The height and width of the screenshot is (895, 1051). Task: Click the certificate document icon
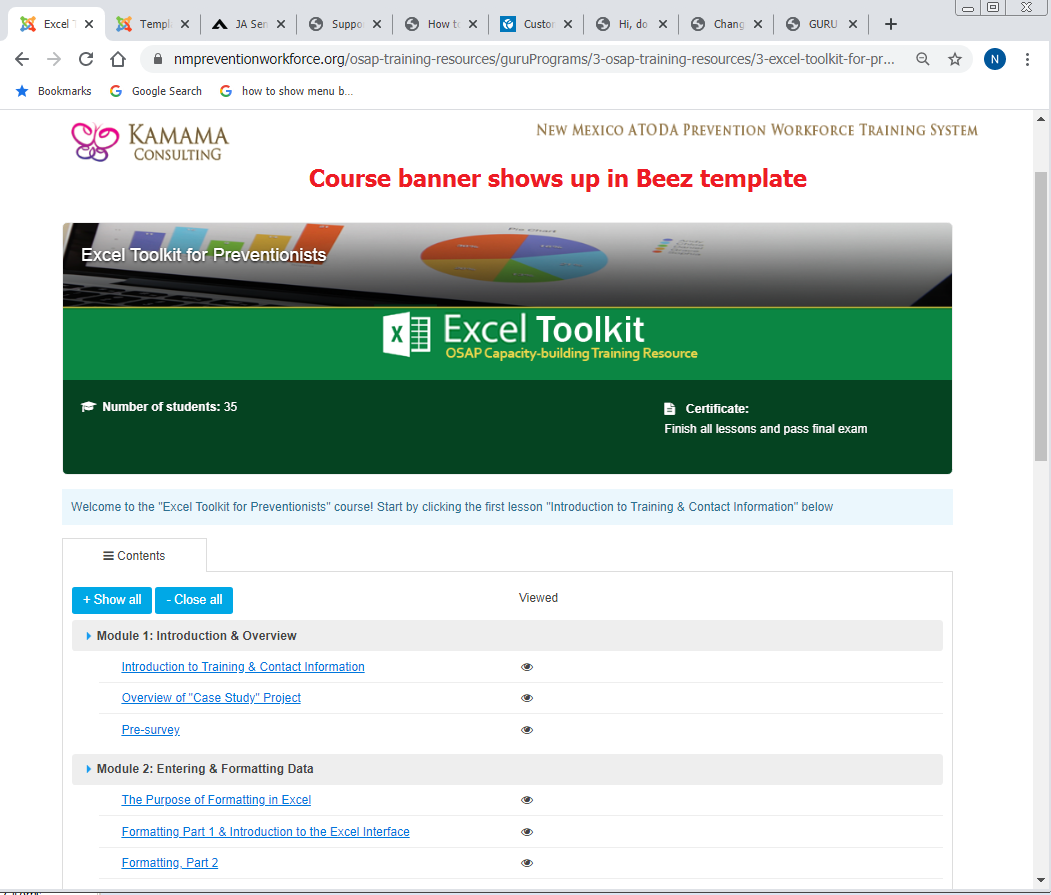(670, 408)
